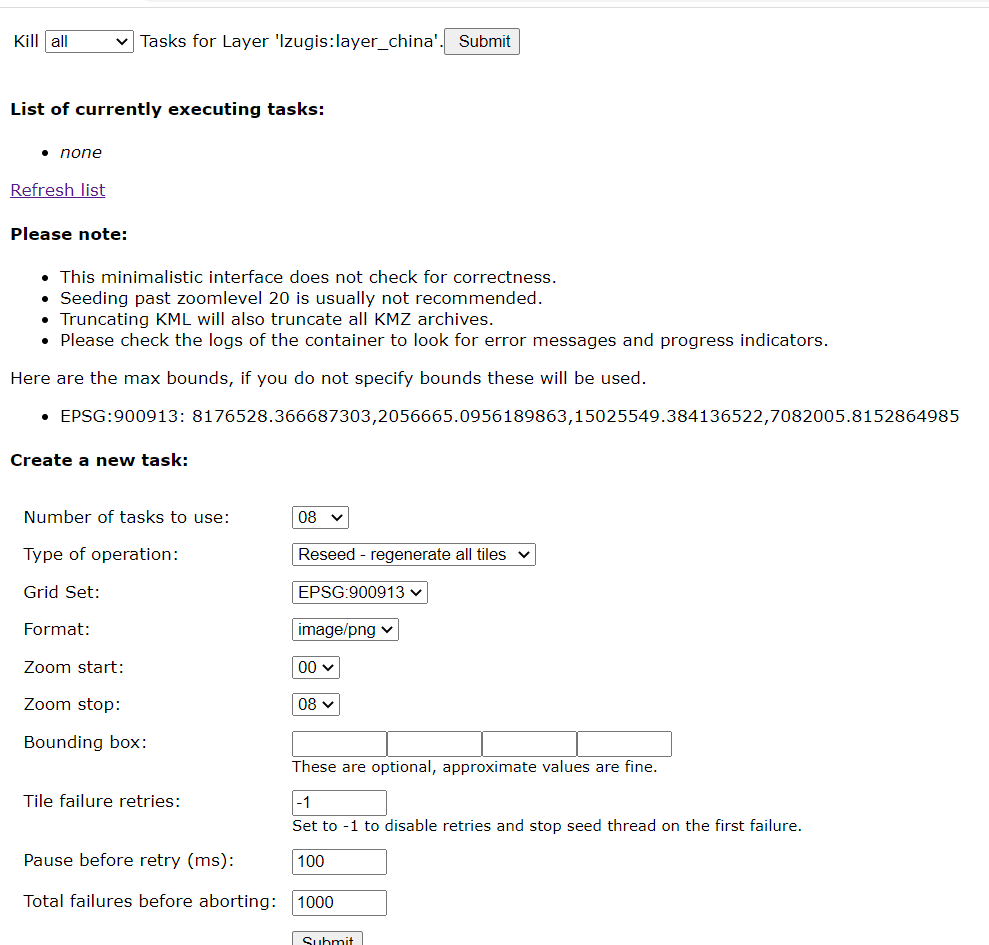Screen dimensions: 989x945
Task: Click the Submit button at the bottom form
Action: tap(327, 938)
